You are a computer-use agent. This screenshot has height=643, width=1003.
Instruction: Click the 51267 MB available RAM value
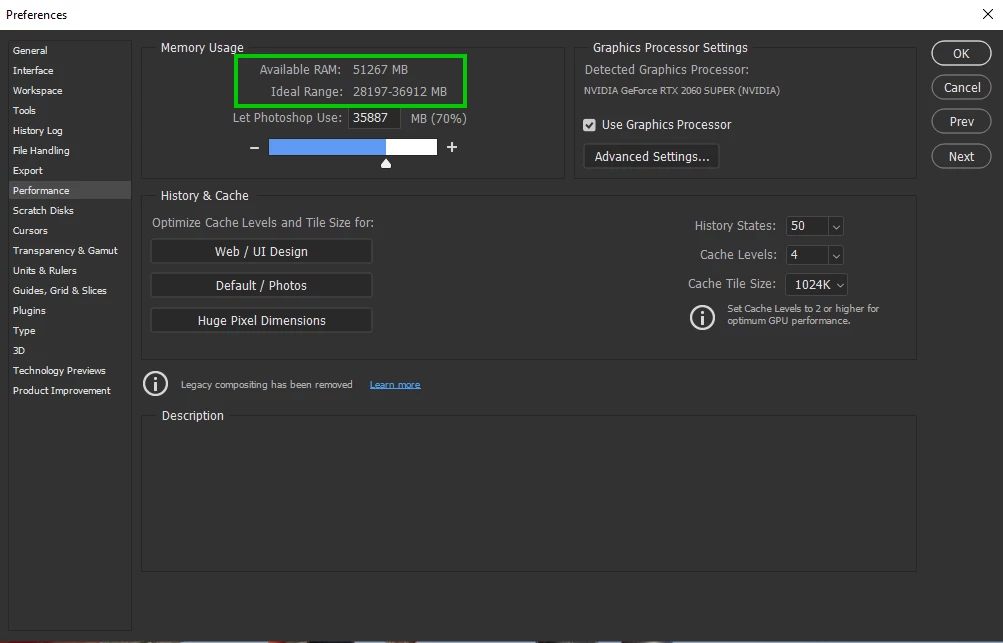380,70
